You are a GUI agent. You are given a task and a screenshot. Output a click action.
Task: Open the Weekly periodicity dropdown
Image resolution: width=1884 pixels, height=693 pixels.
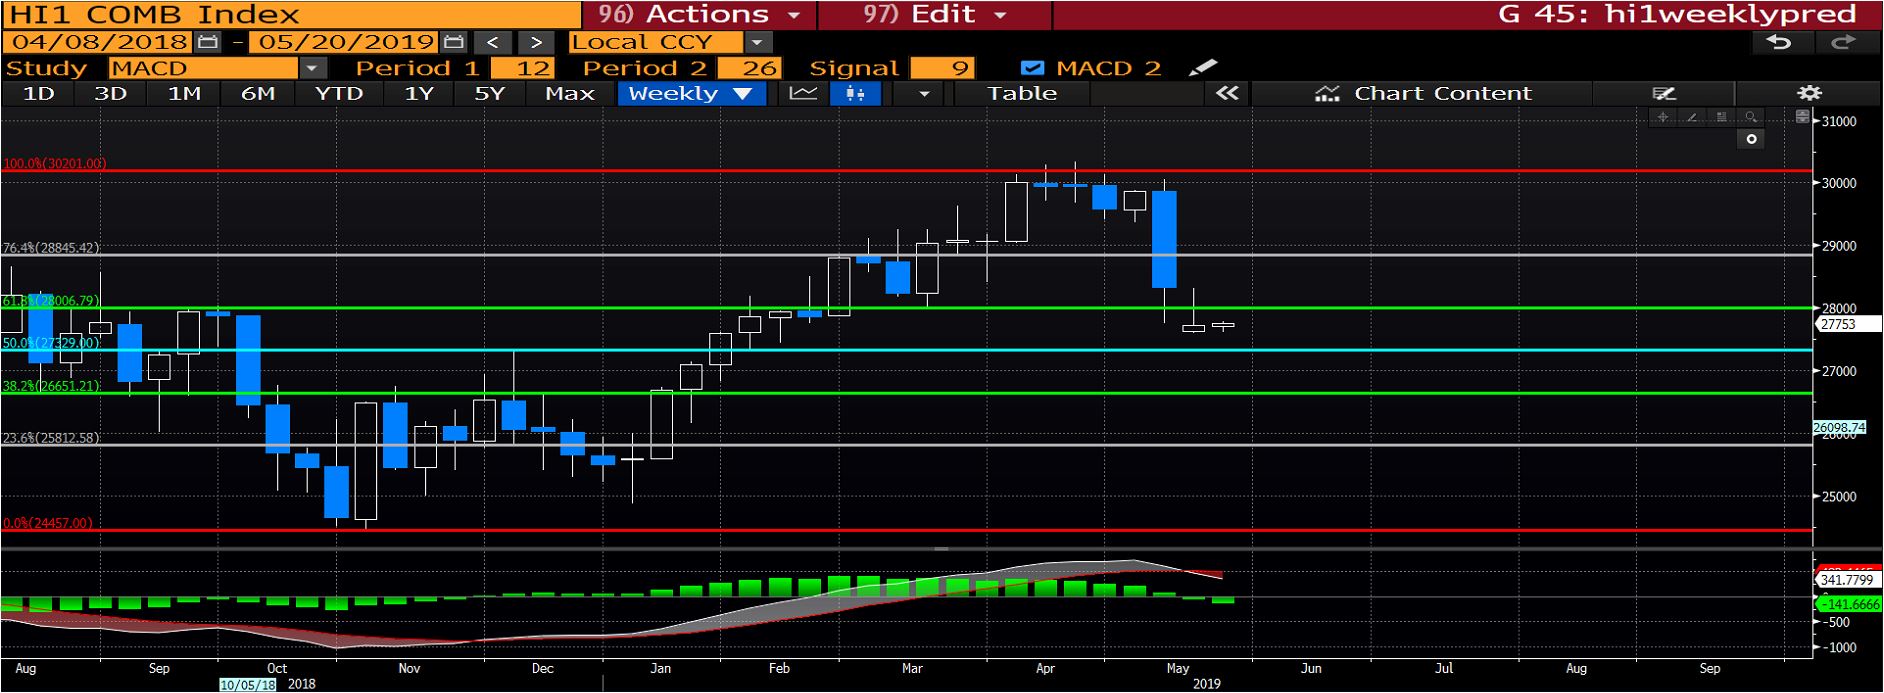(x=691, y=94)
